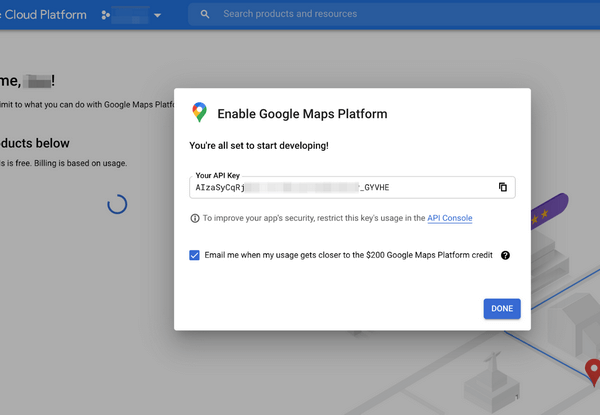The height and width of the screenshot is (415, 600).
Task: Click the Google Maps pin logo in the dialog
Action: pos(199,112)
